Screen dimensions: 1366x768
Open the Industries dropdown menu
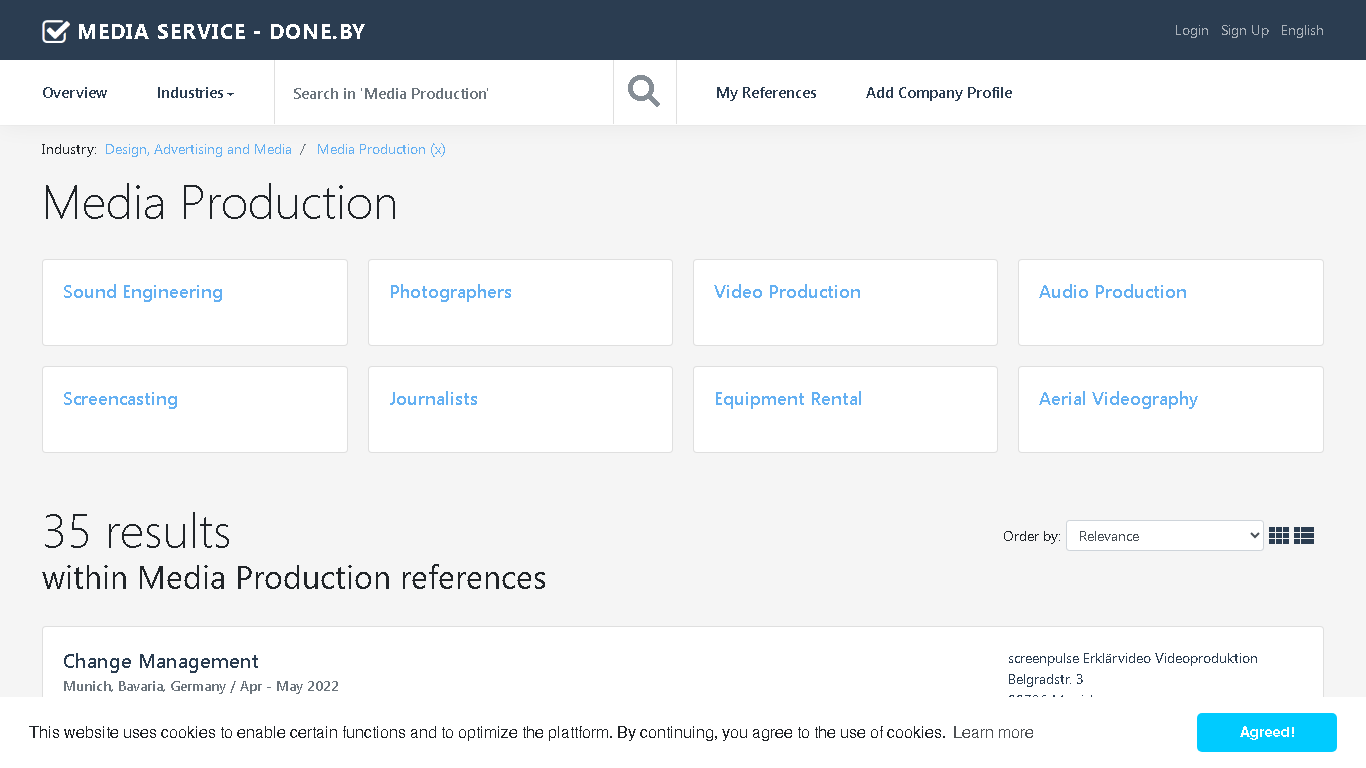(x=195, y=93)
